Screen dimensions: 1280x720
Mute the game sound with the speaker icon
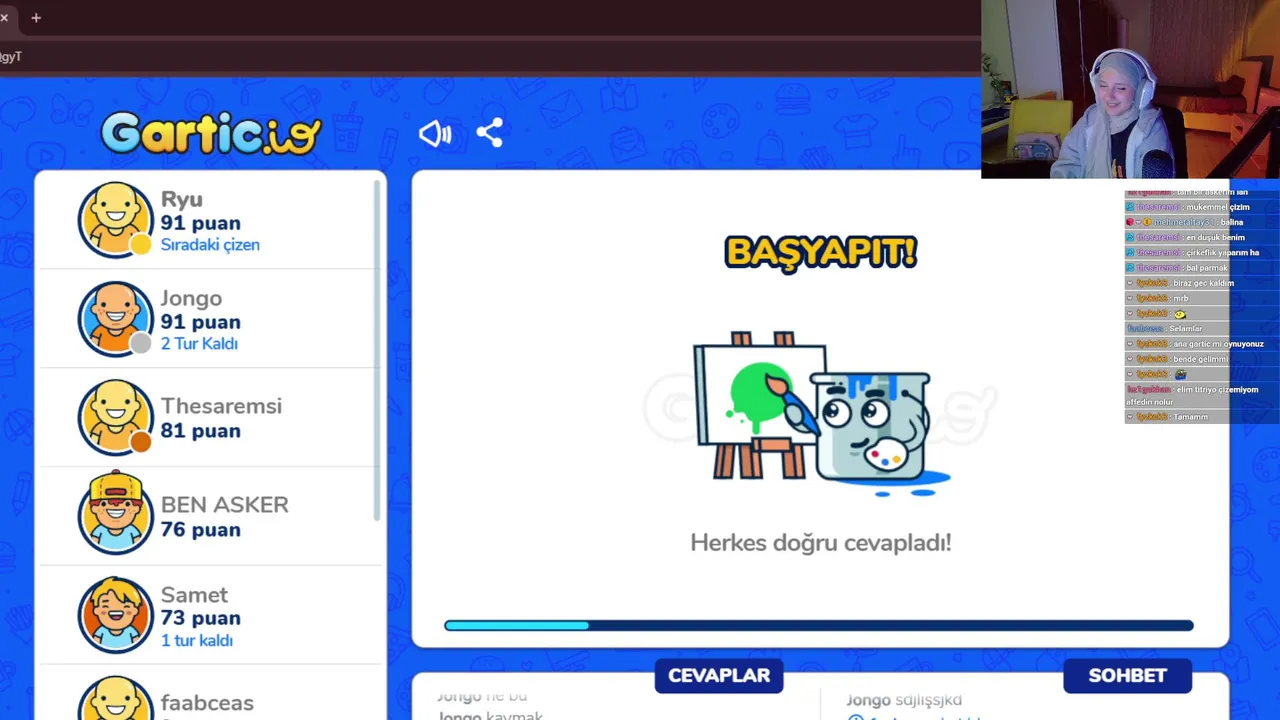click(435, 133)
